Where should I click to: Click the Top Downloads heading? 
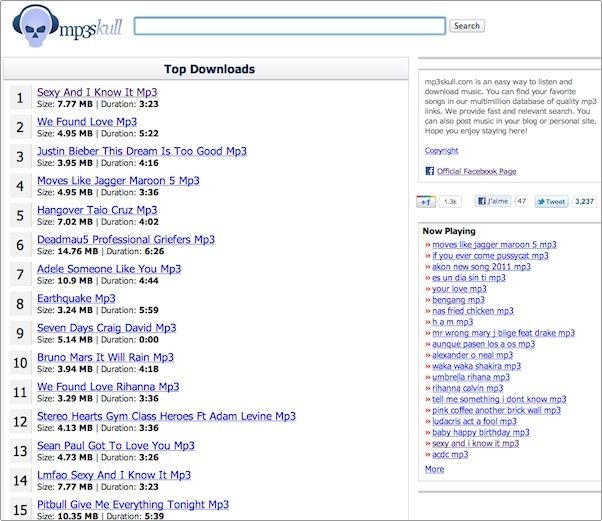click(x=210, y=69)
